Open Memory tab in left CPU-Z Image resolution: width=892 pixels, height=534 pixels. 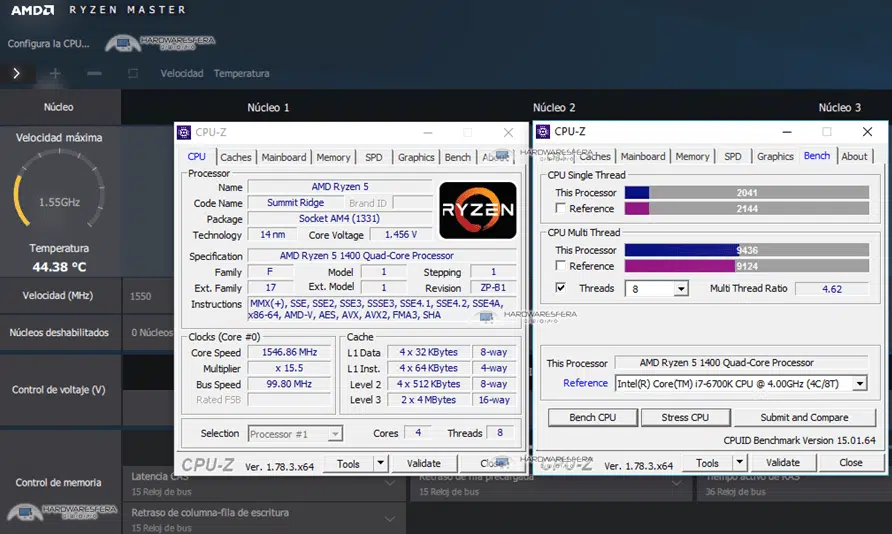point(333,158)
